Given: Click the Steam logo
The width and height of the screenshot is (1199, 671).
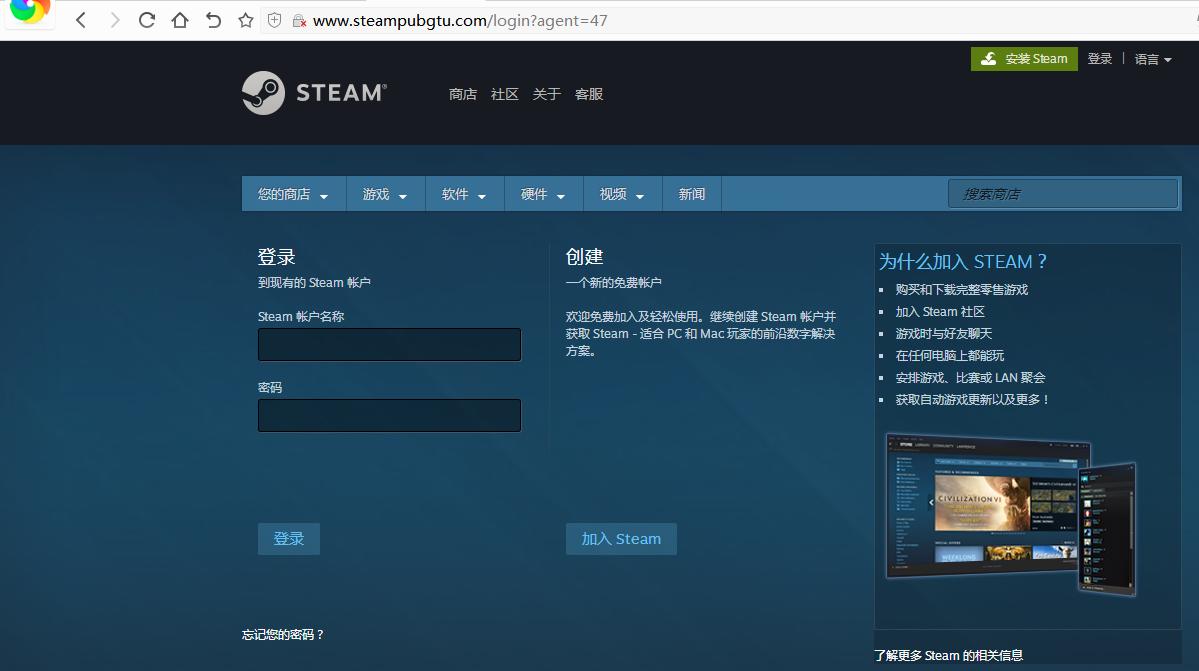Looking at the screenshot, I should point(313,92).
